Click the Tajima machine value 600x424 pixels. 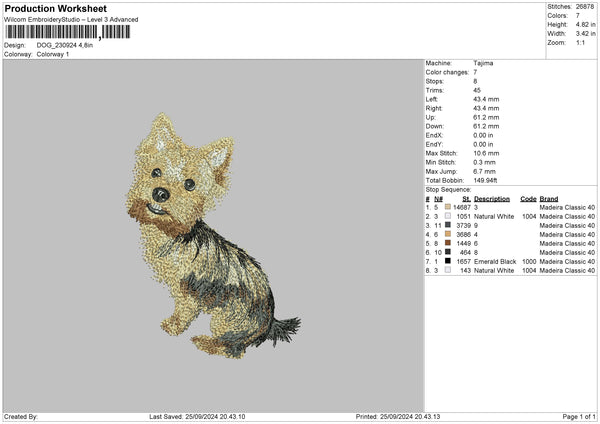coord(483,63)
